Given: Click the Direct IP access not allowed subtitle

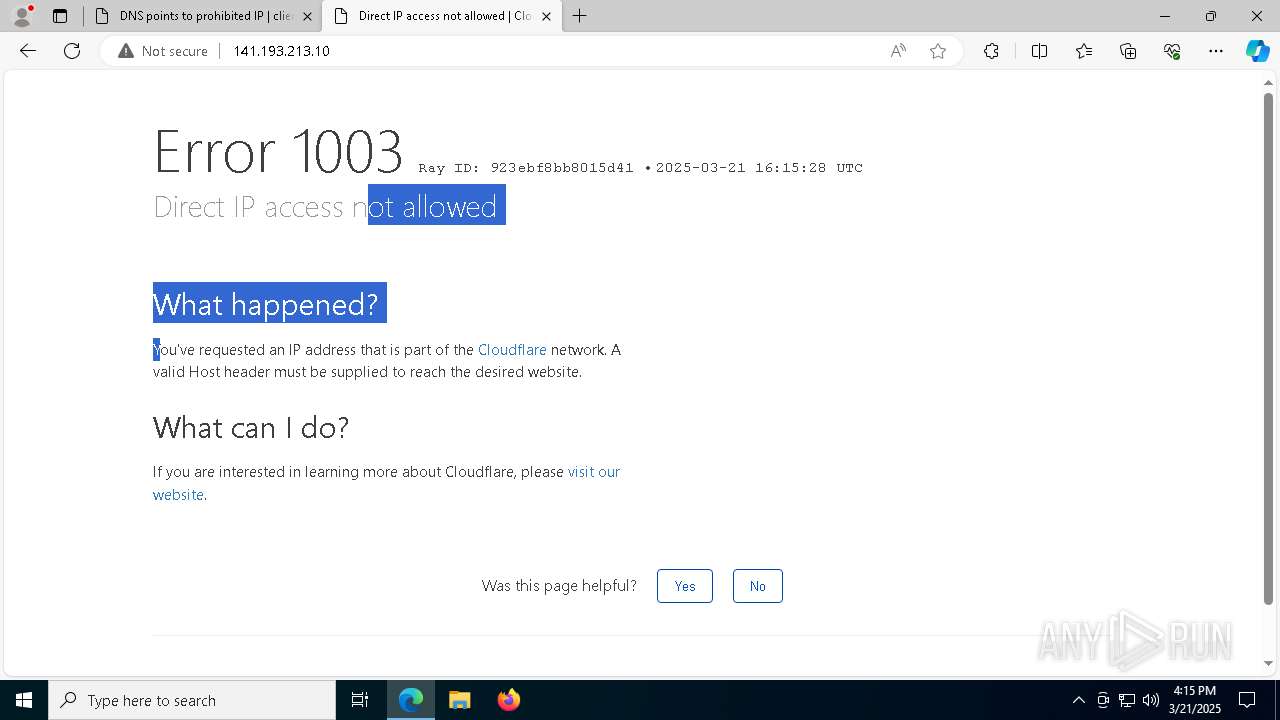Looking at the screenshot, I should [325, 206].
